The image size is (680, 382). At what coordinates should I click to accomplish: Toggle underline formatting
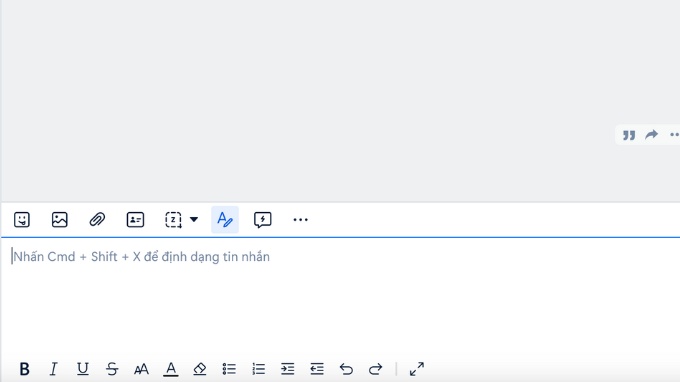(82, 369)
